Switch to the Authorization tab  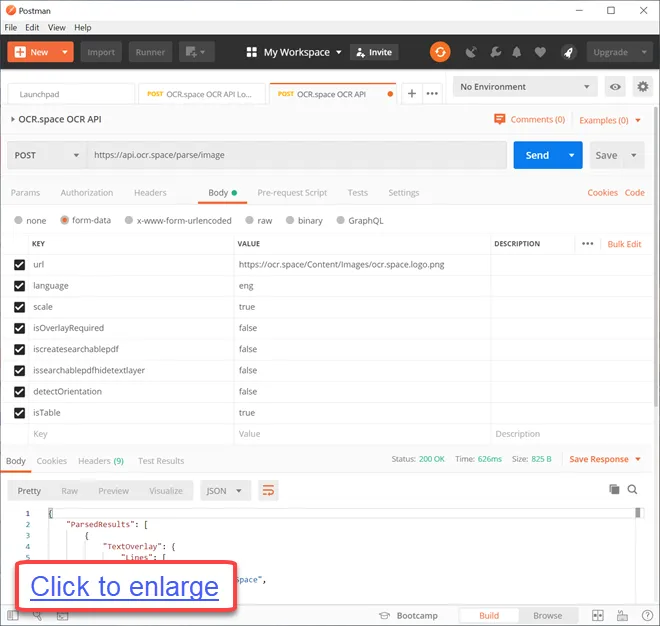pos(87,193)
